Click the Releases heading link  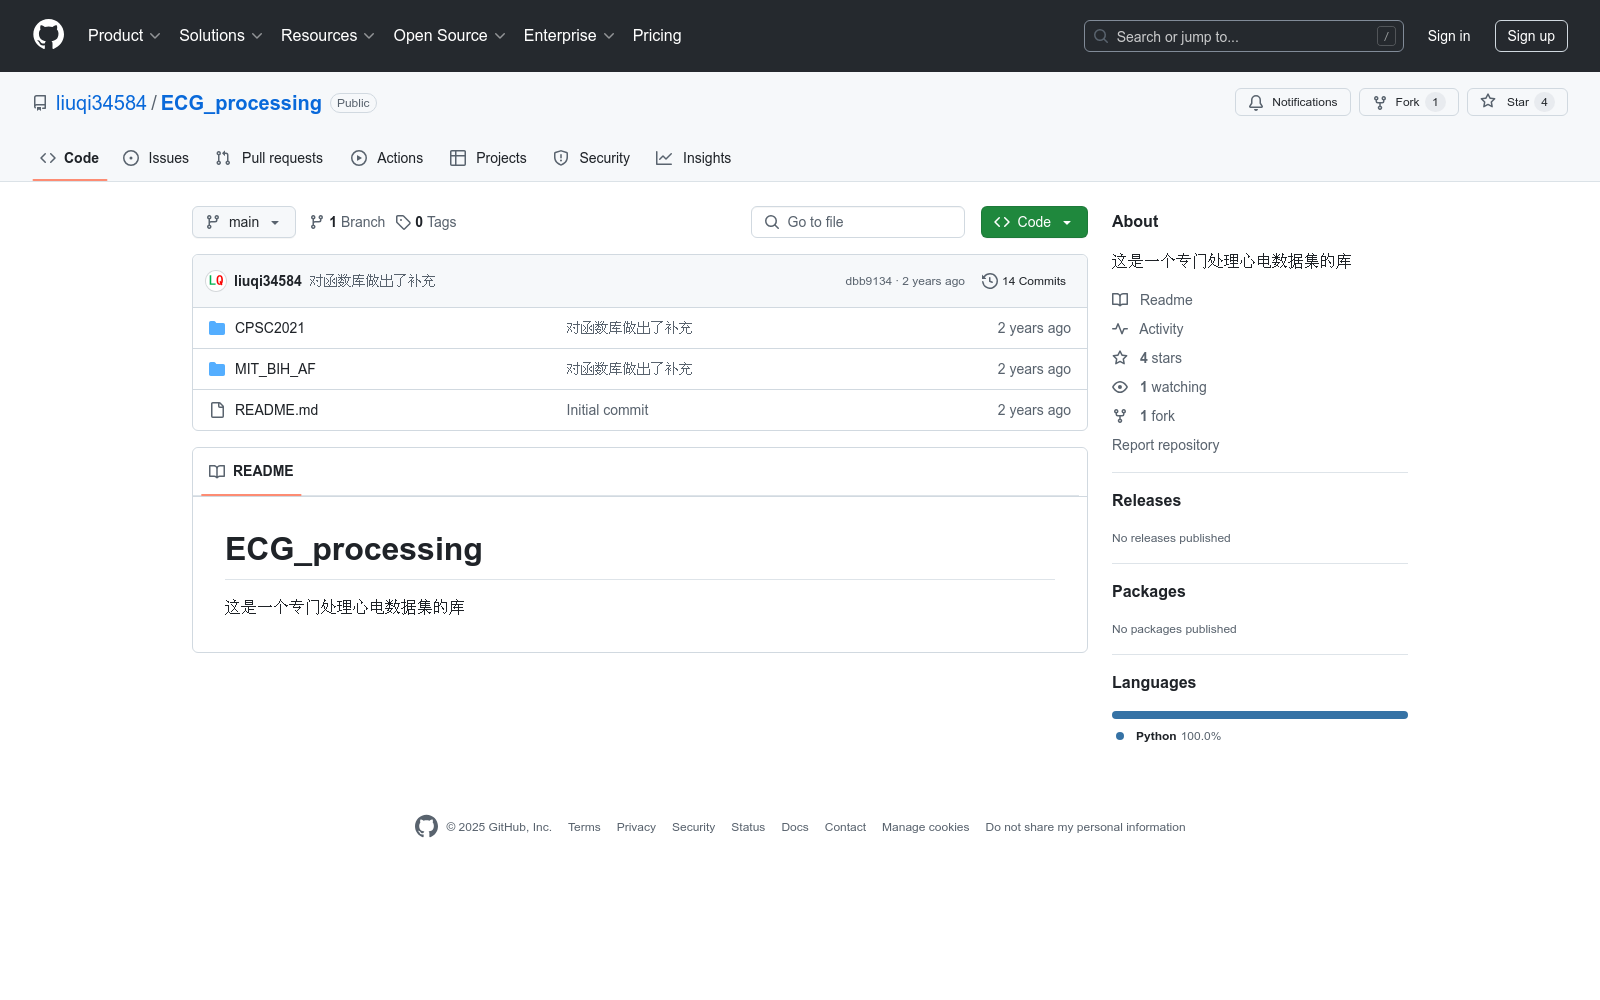pyautogui.click(x=1146, y=501)
